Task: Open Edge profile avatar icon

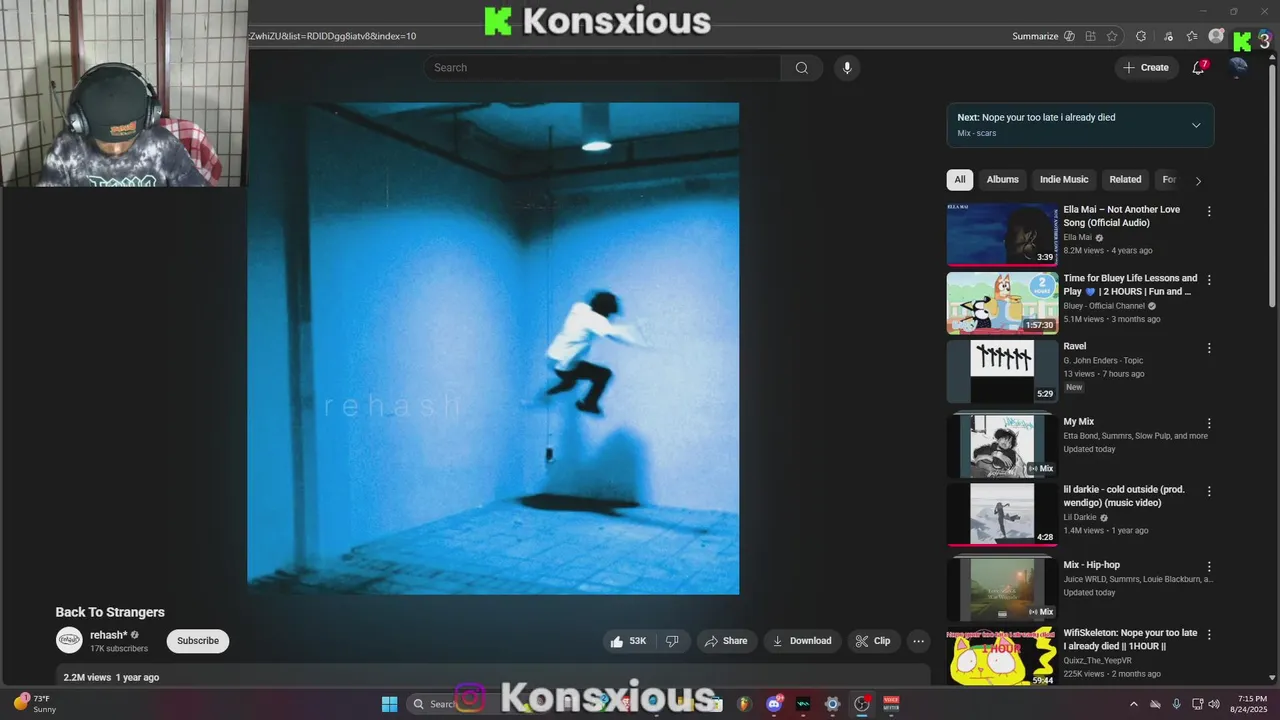Action: pyautogui.click(x=1216, y=36)
